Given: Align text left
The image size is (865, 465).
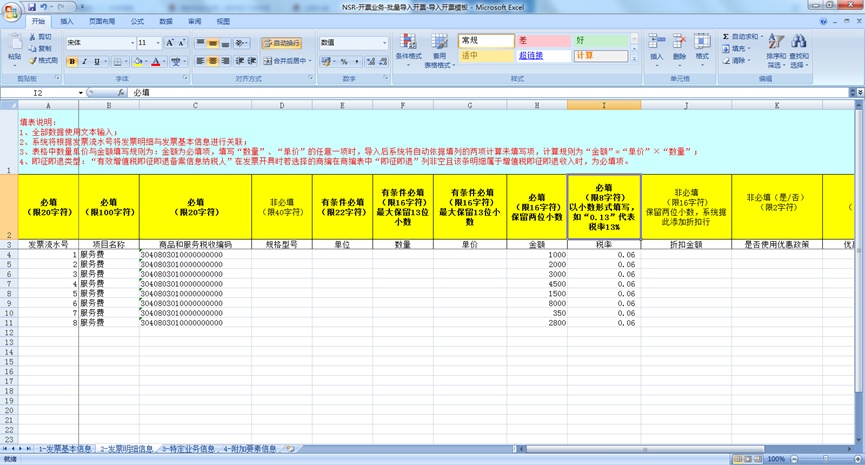Looking at the screenshot, I should tap(200, 61).
